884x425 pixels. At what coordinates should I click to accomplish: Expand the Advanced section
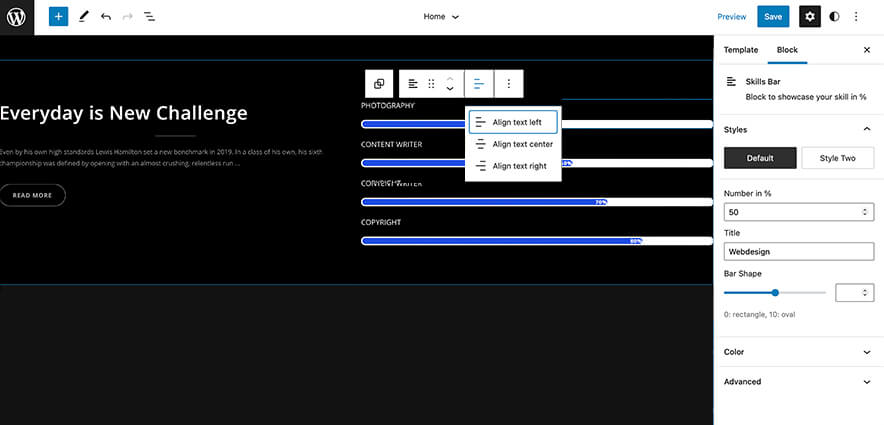tap(799, 382)
